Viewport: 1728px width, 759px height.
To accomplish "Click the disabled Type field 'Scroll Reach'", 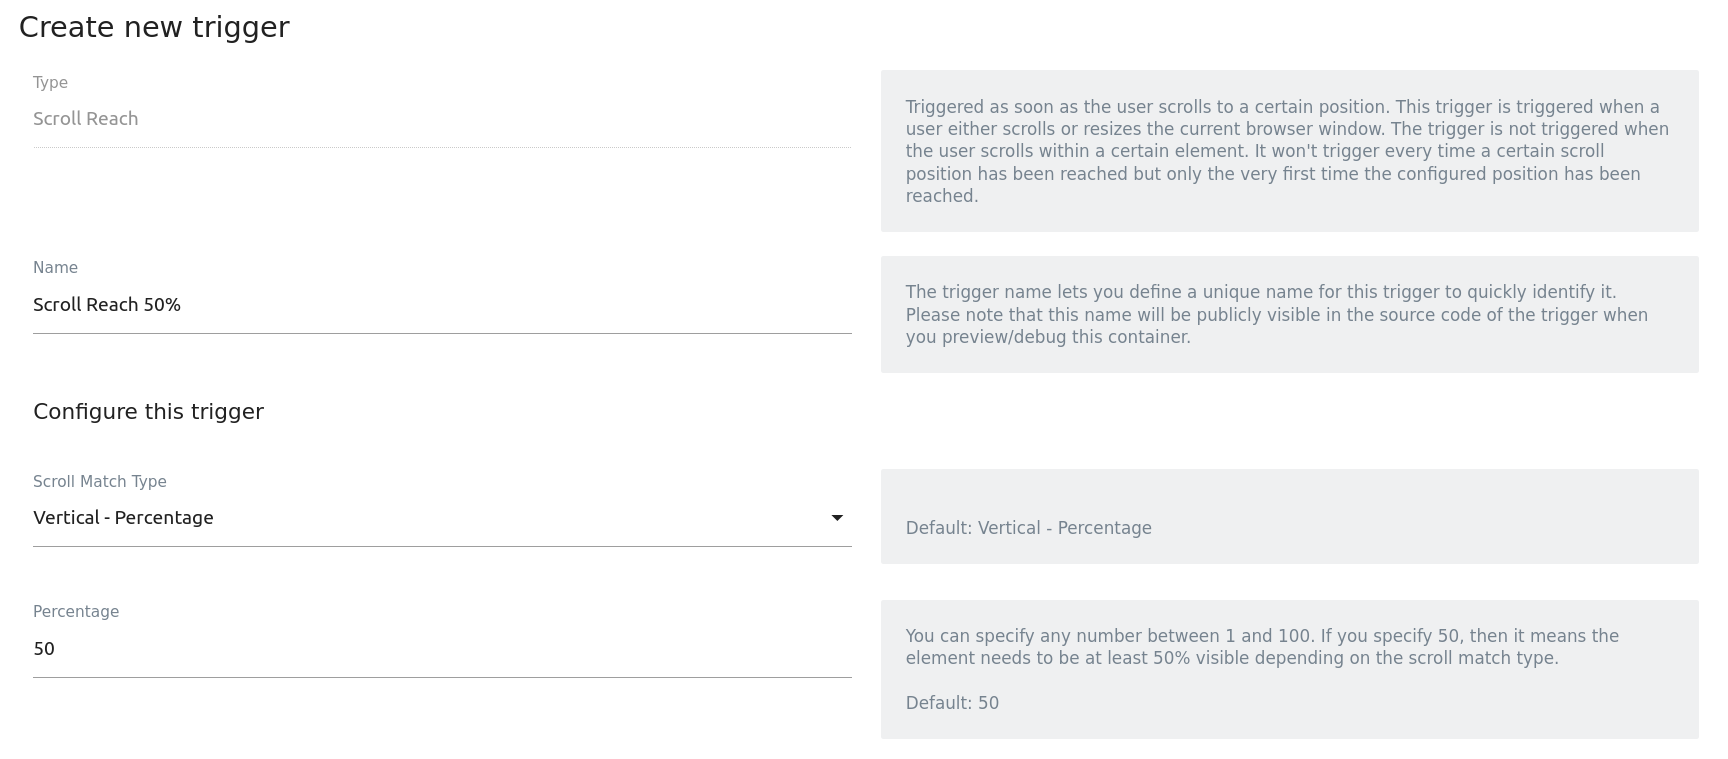I will [x=440, y=119].
